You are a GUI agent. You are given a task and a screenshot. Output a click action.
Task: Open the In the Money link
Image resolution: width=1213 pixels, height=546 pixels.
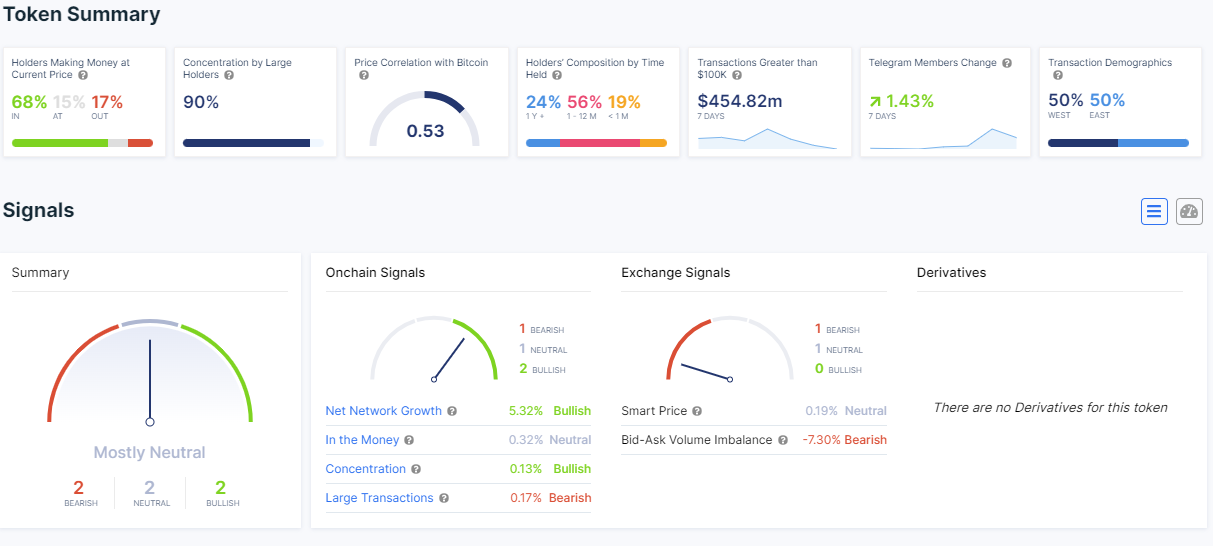362,440
